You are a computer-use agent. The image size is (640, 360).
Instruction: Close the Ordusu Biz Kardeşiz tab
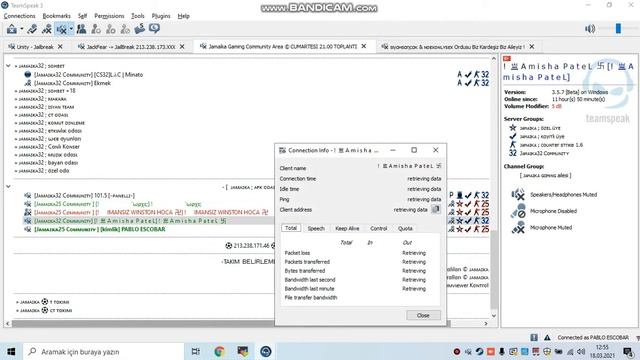[x=532, y=47]
